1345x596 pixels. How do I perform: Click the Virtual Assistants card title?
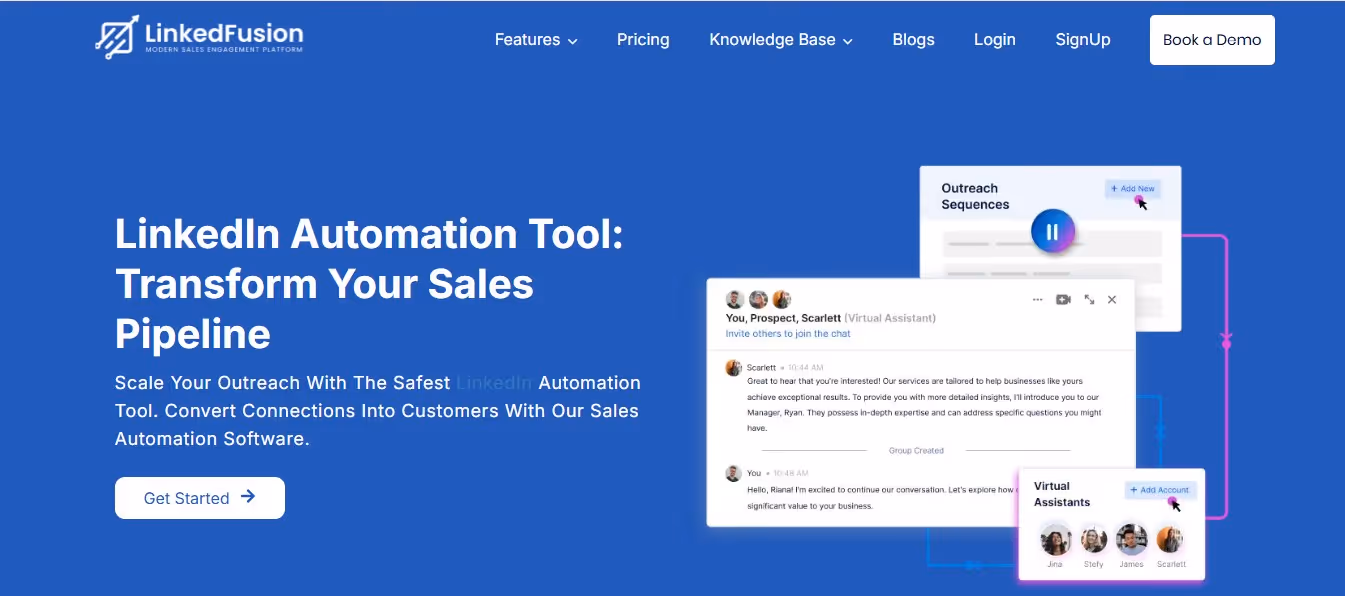point(1062,494)
